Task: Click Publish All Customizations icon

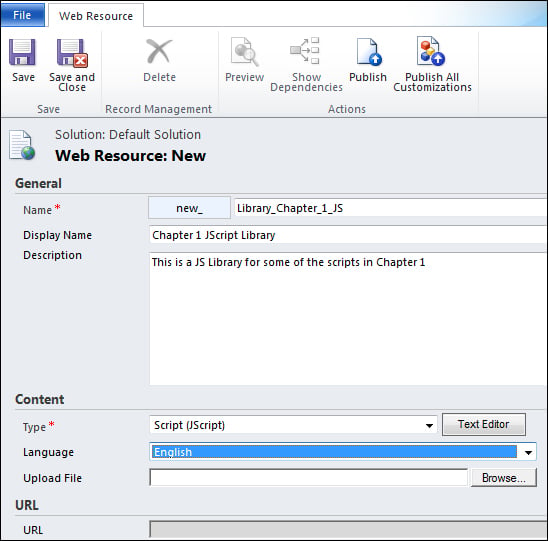Action: [431, 51]
